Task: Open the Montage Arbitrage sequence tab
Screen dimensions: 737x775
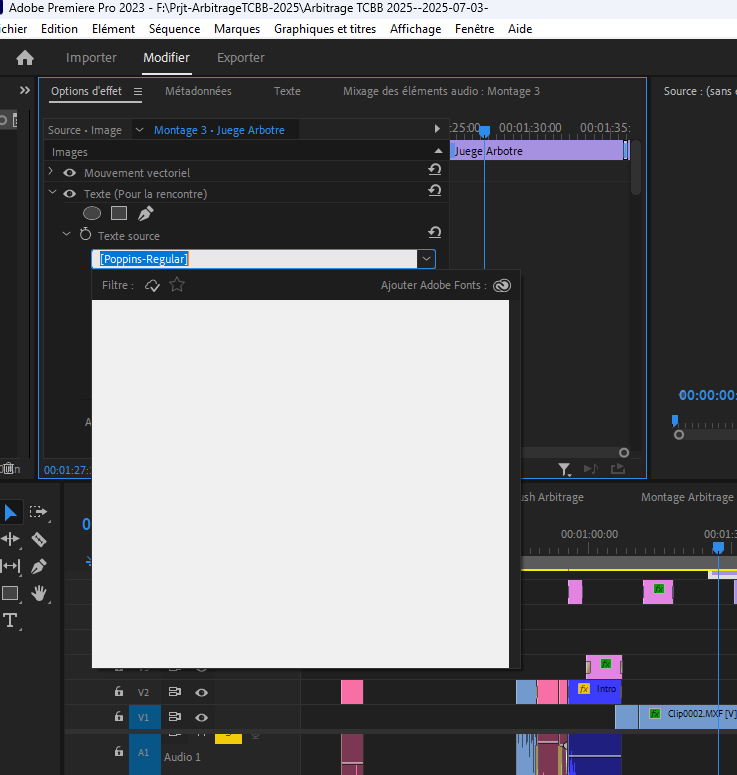Action: [x=687, y=497]
